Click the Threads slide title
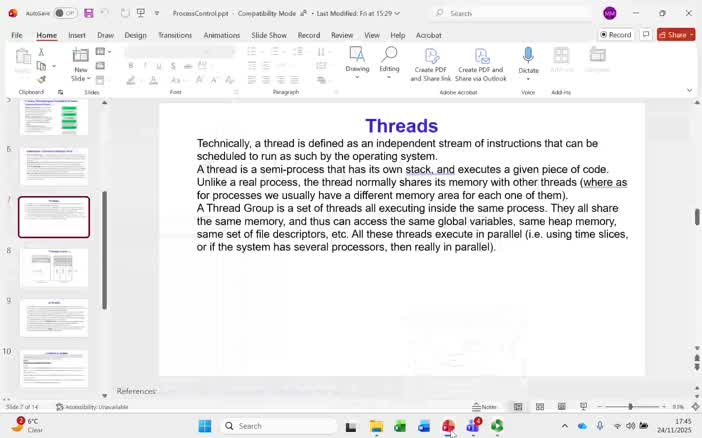This screenshot has width=702, height=438. [402, 126]
